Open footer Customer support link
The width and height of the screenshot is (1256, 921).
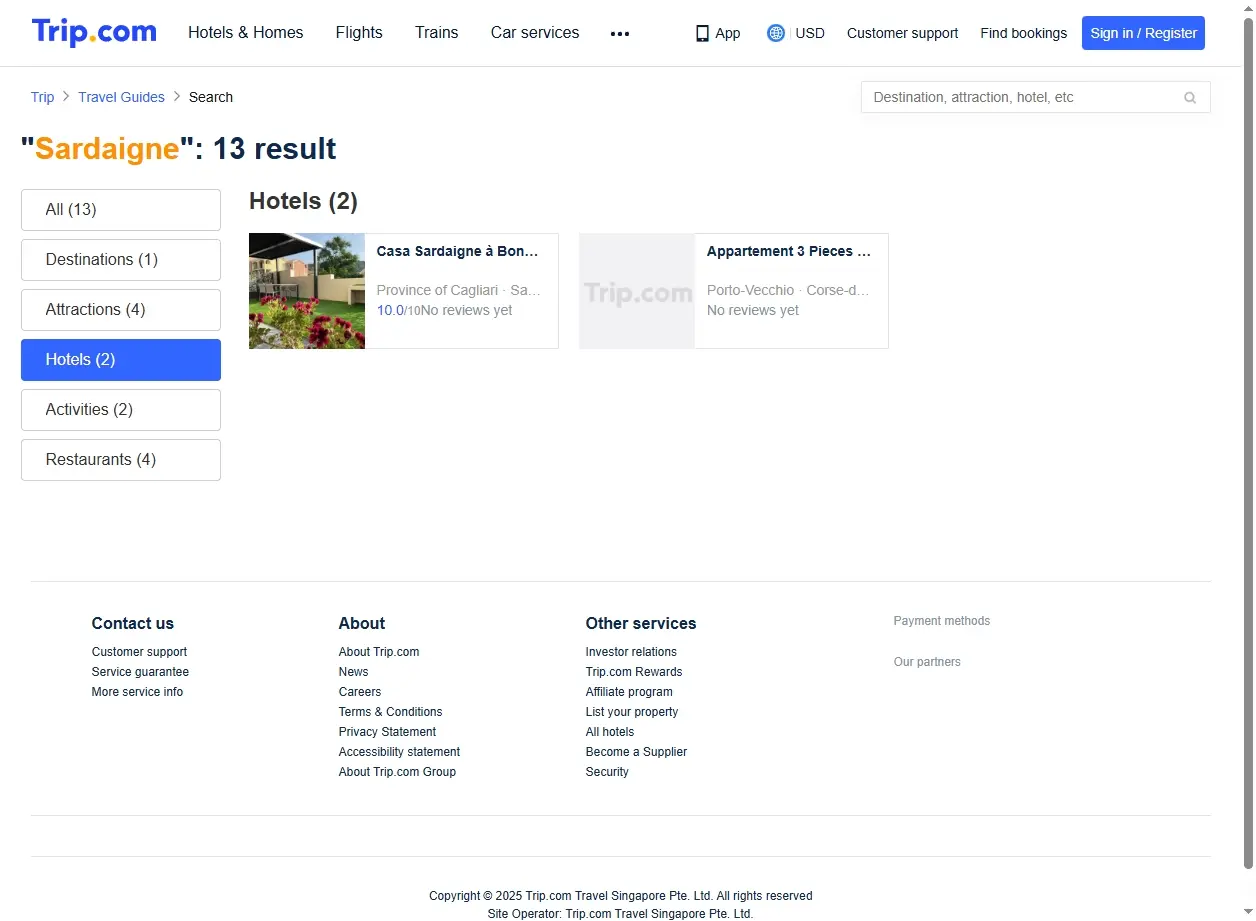pos(139,652)
